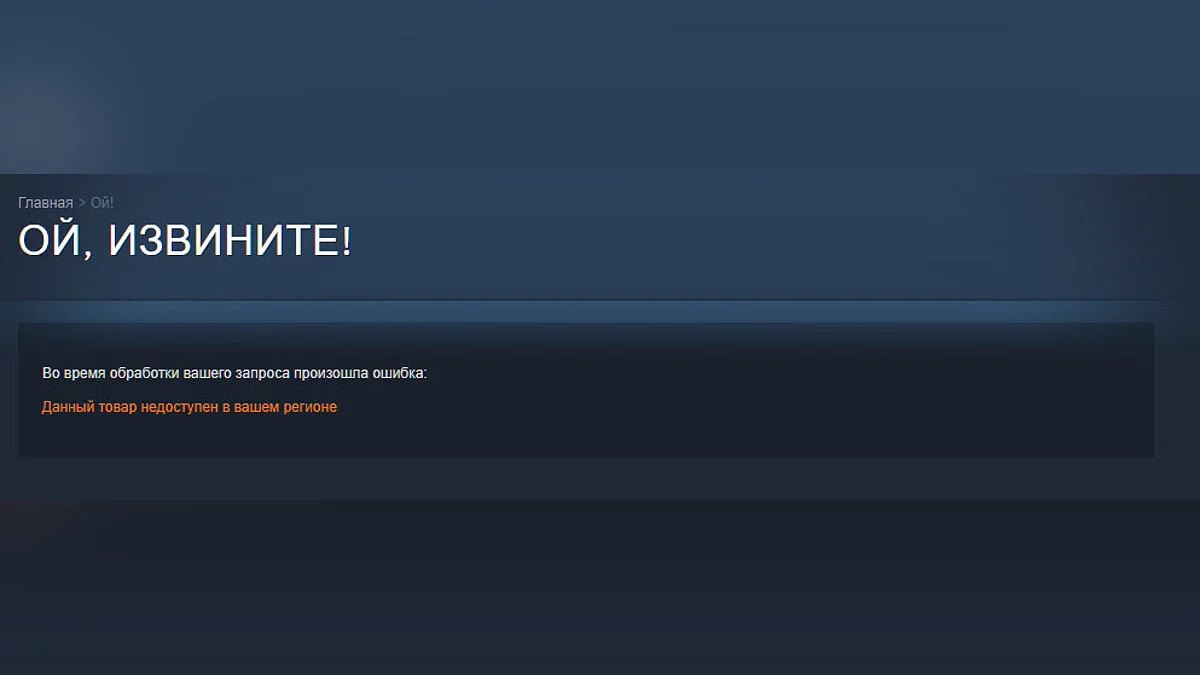
Task: Click the word ошибка: in white text
Action: [398, 373]
